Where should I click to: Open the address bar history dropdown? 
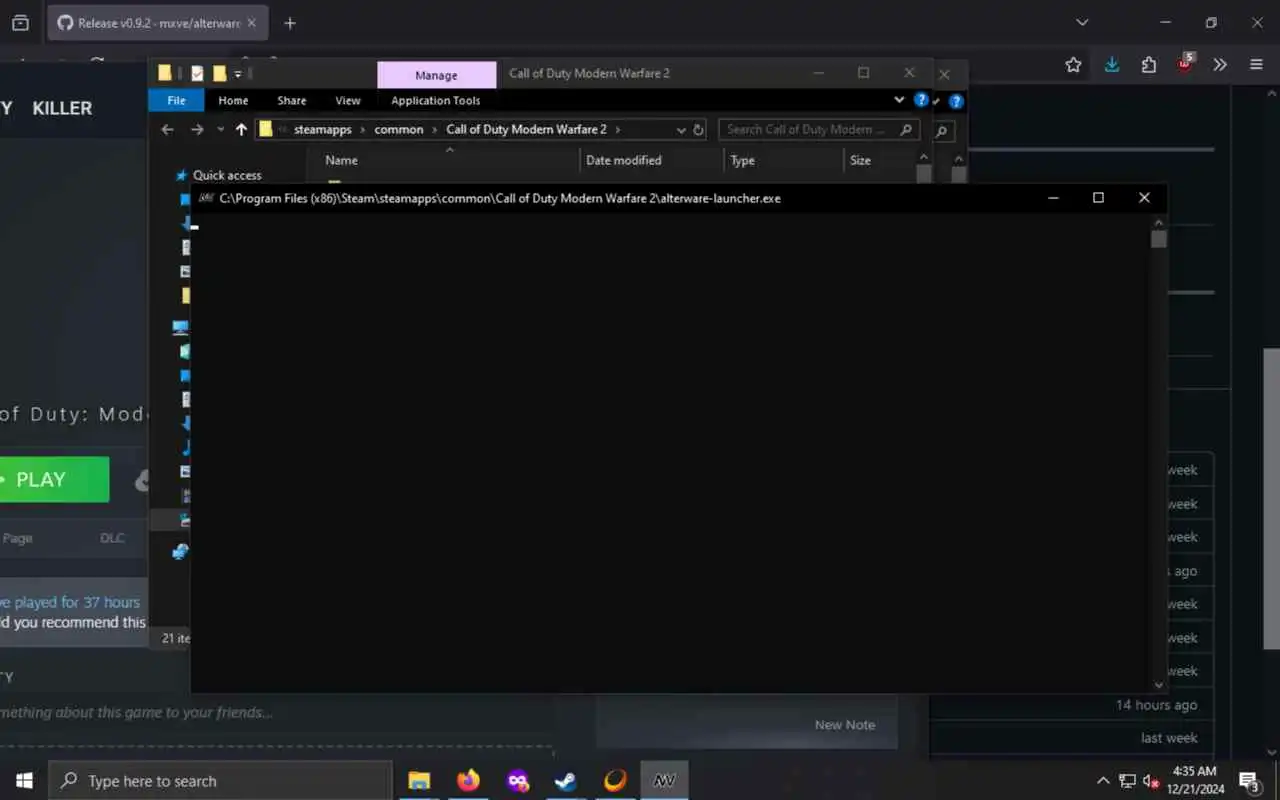point(681,129)
